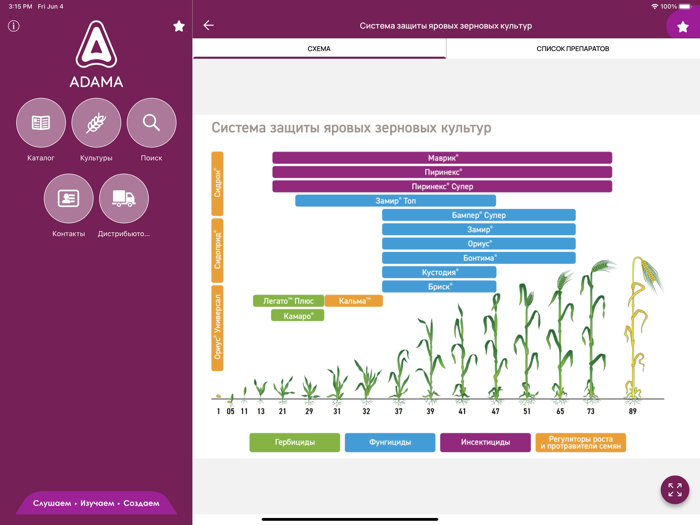Image resolution: width=700 pixels, height=525 pixels.
Task: Select the Бриск fungicide bar
Action: [x=439, y=286]
